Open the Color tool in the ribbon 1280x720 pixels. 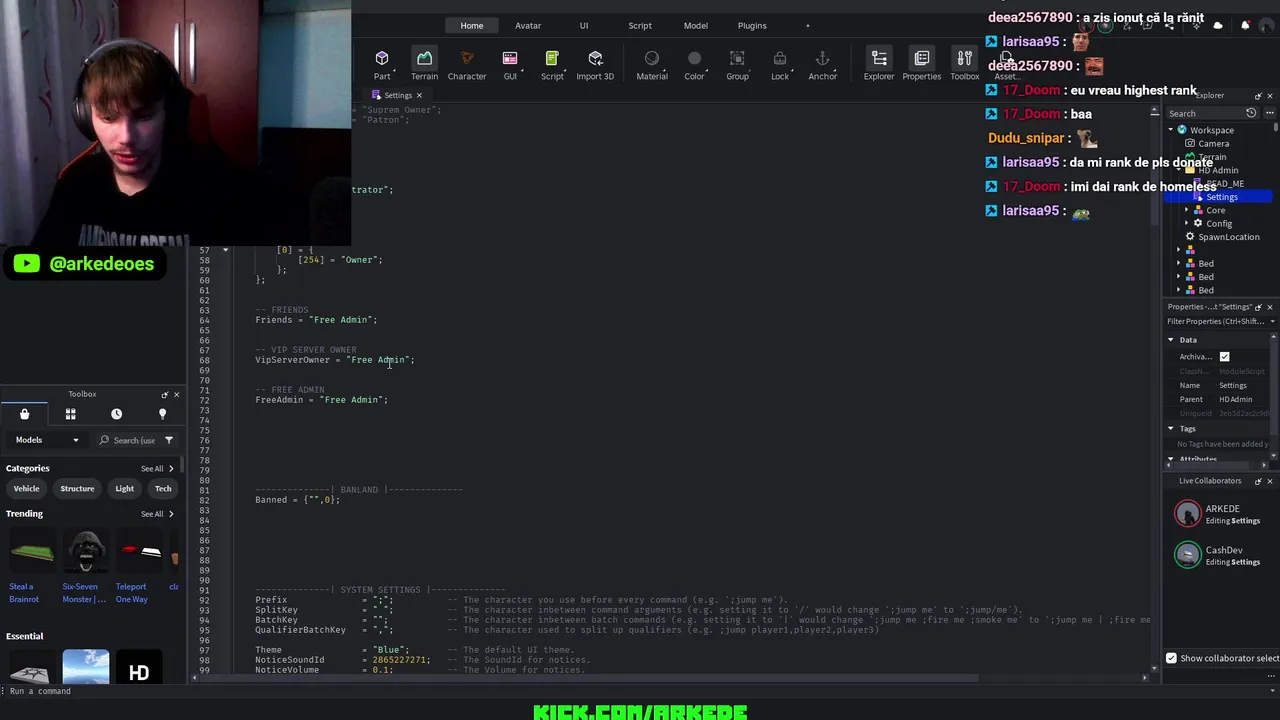pyautogui.click(x=694, y=64)
